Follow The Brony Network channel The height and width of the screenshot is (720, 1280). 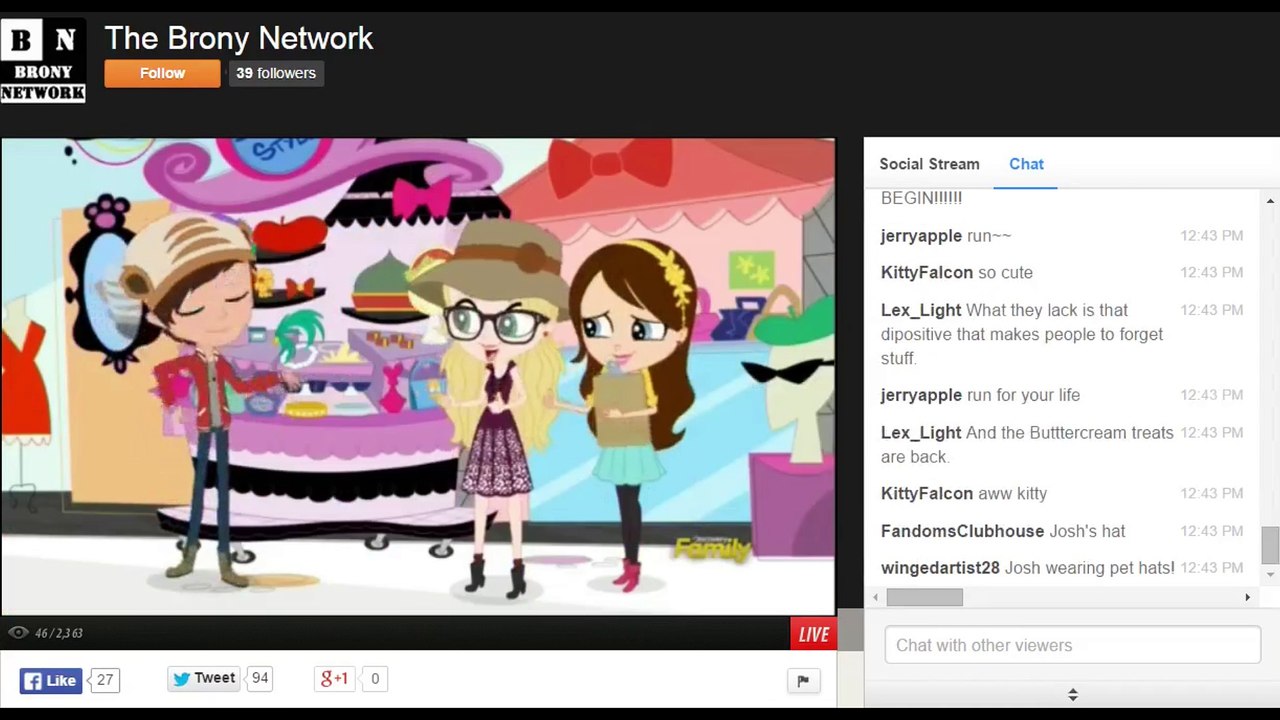162,73
